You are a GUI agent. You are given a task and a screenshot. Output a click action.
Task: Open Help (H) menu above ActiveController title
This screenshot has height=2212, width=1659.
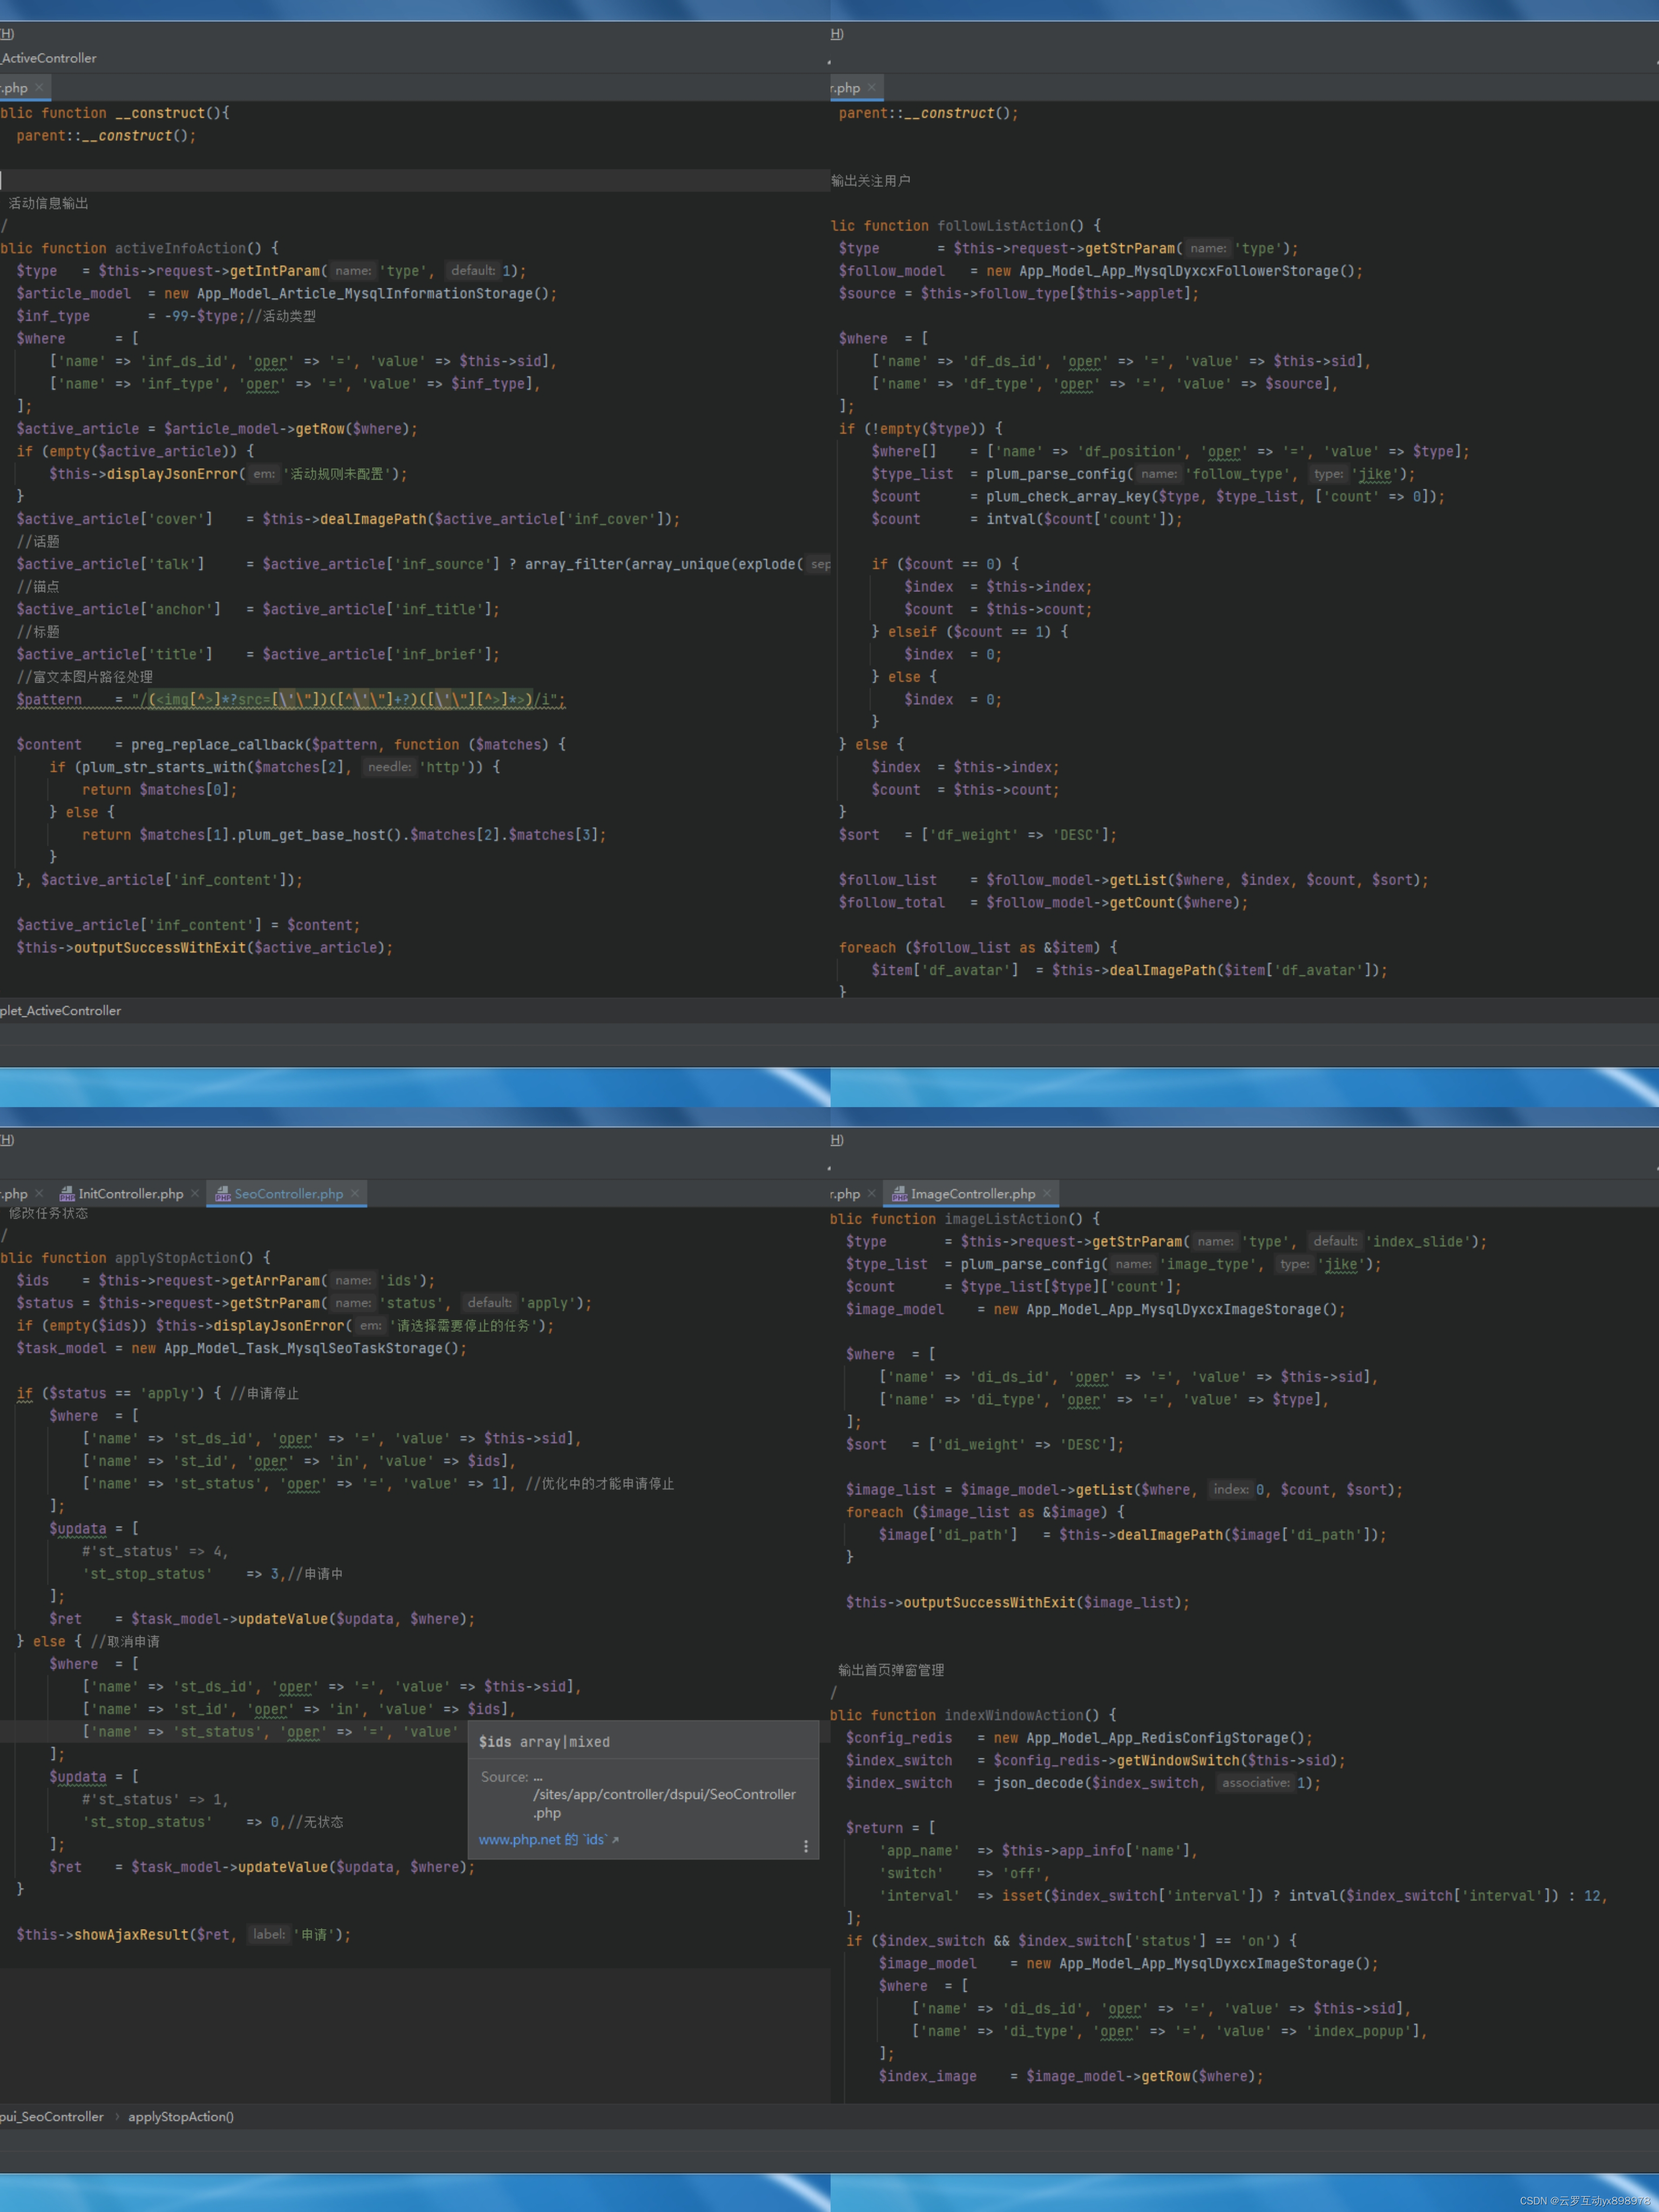[x=7, y=34]
